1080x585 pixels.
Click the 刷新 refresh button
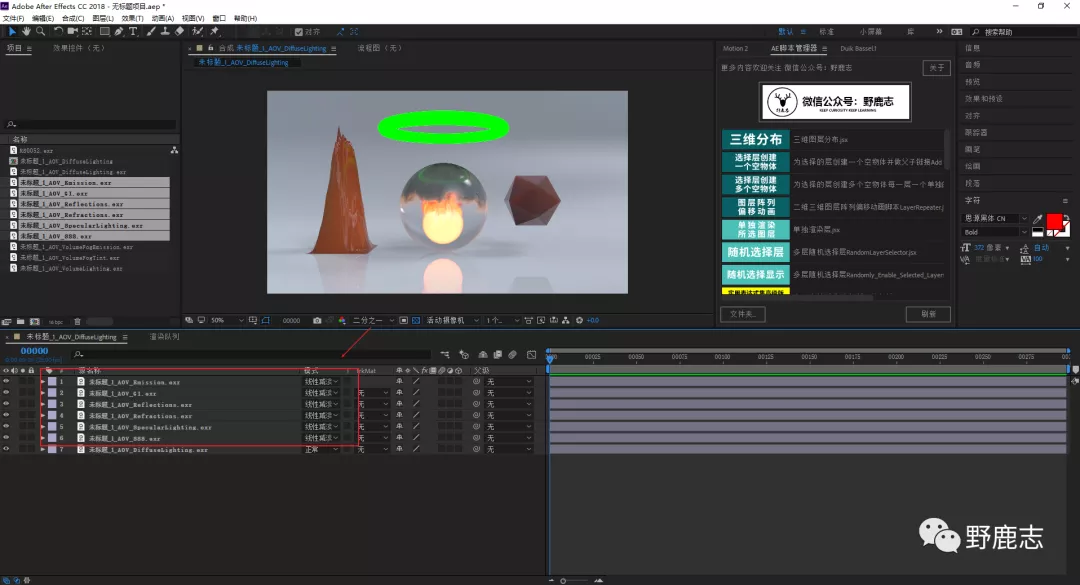point(927,314)
